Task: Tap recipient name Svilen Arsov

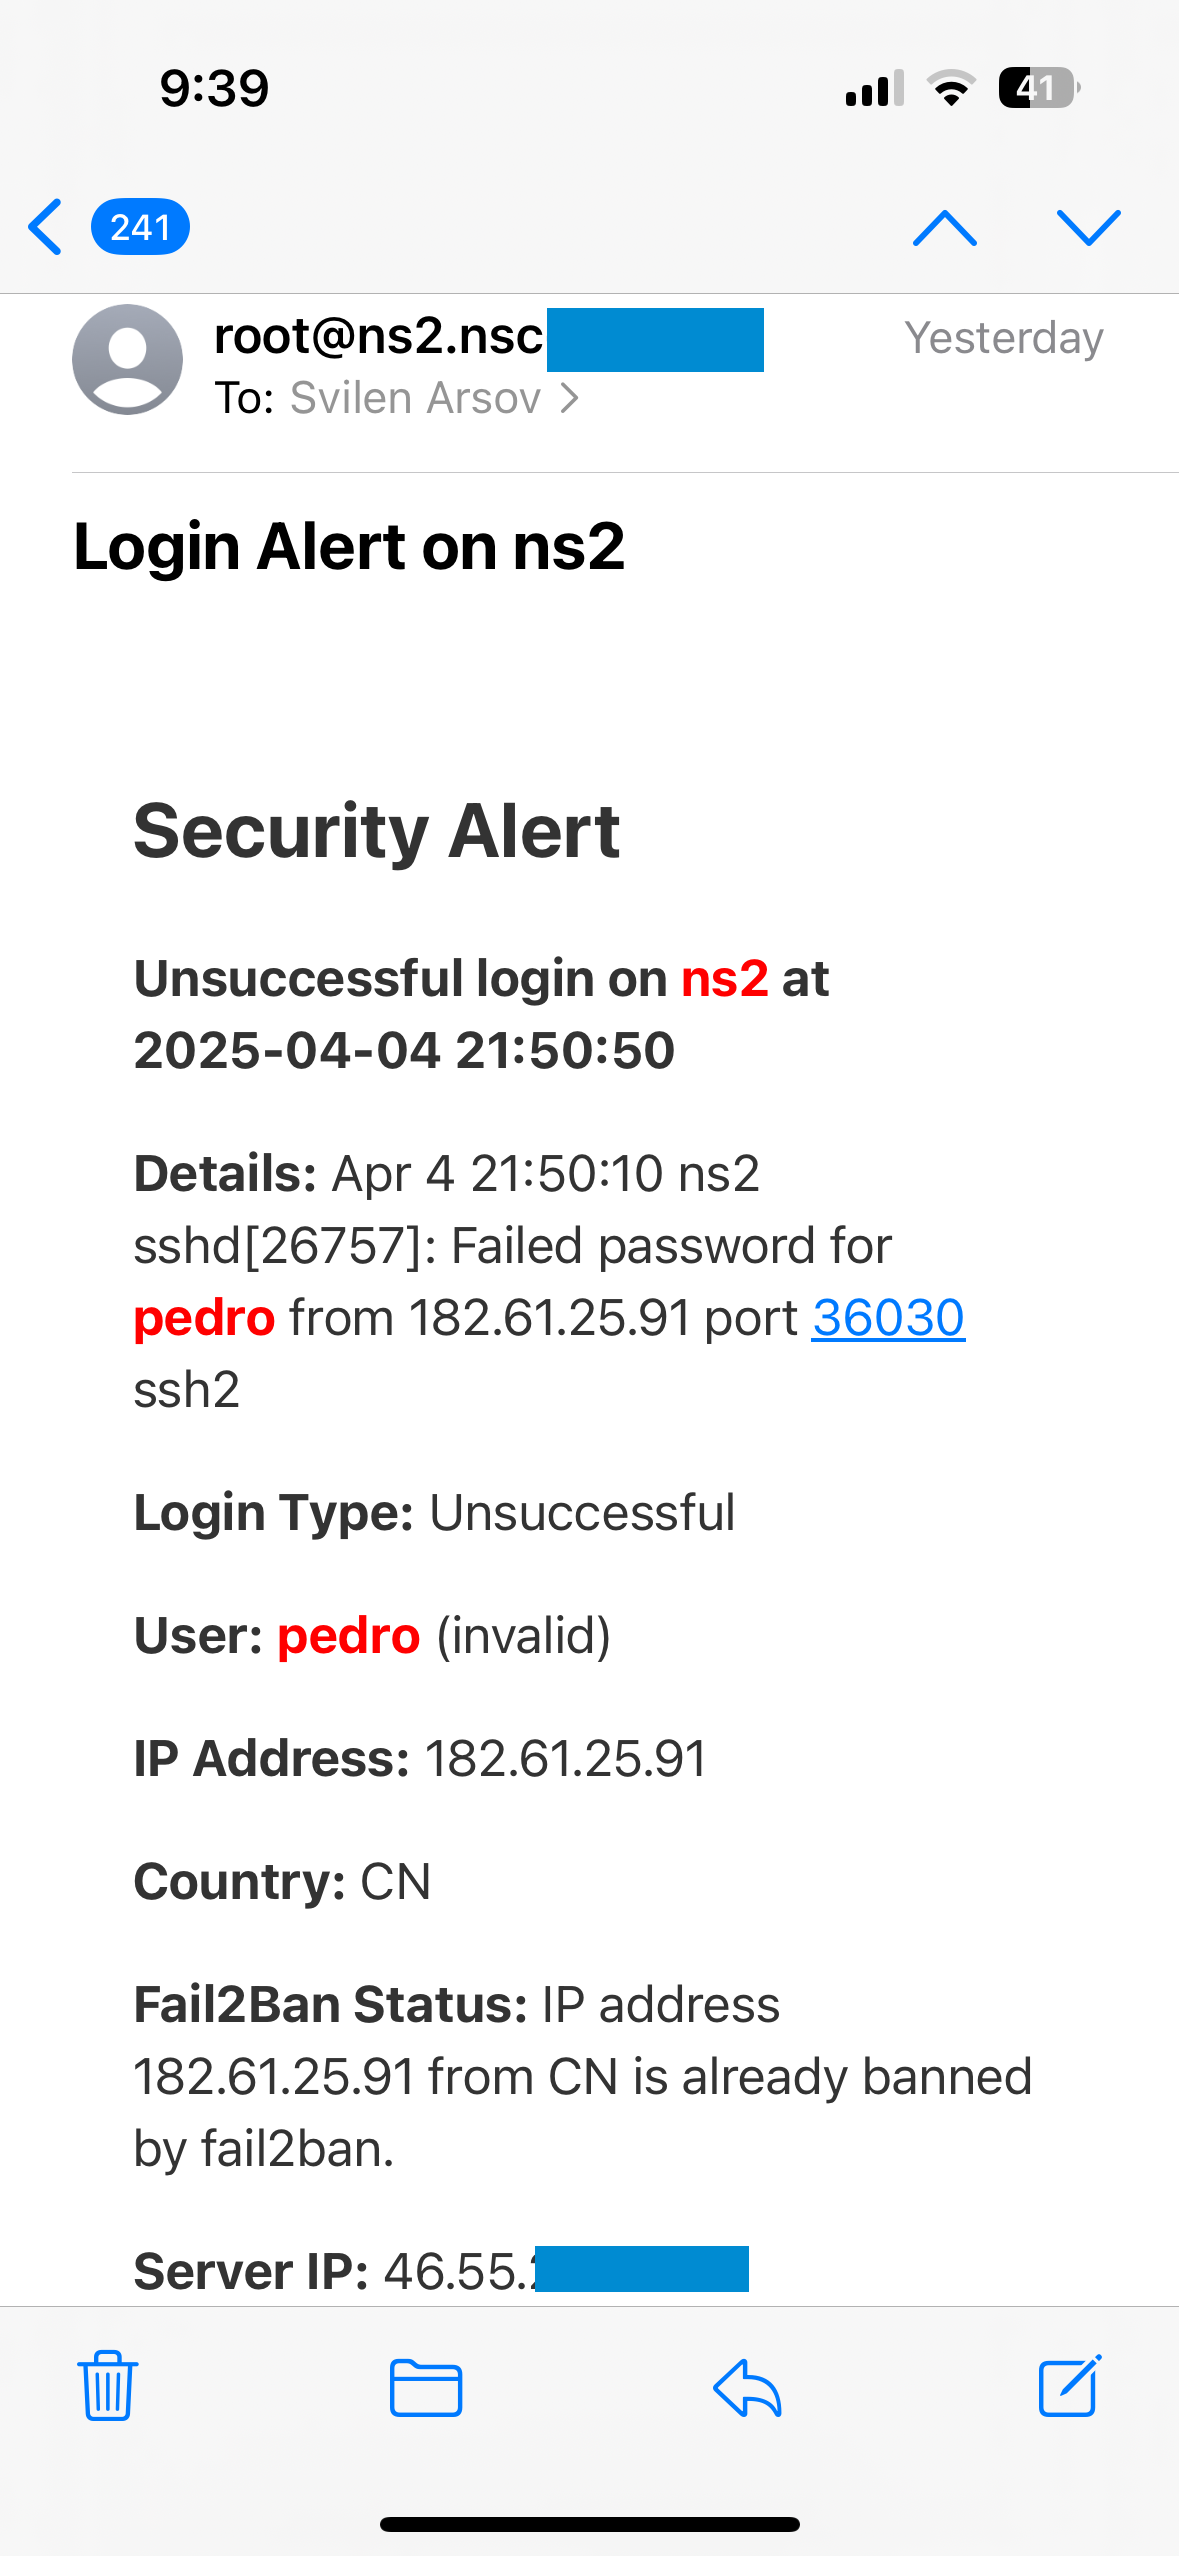Action: pyautogui.click(x=415, y=398)
